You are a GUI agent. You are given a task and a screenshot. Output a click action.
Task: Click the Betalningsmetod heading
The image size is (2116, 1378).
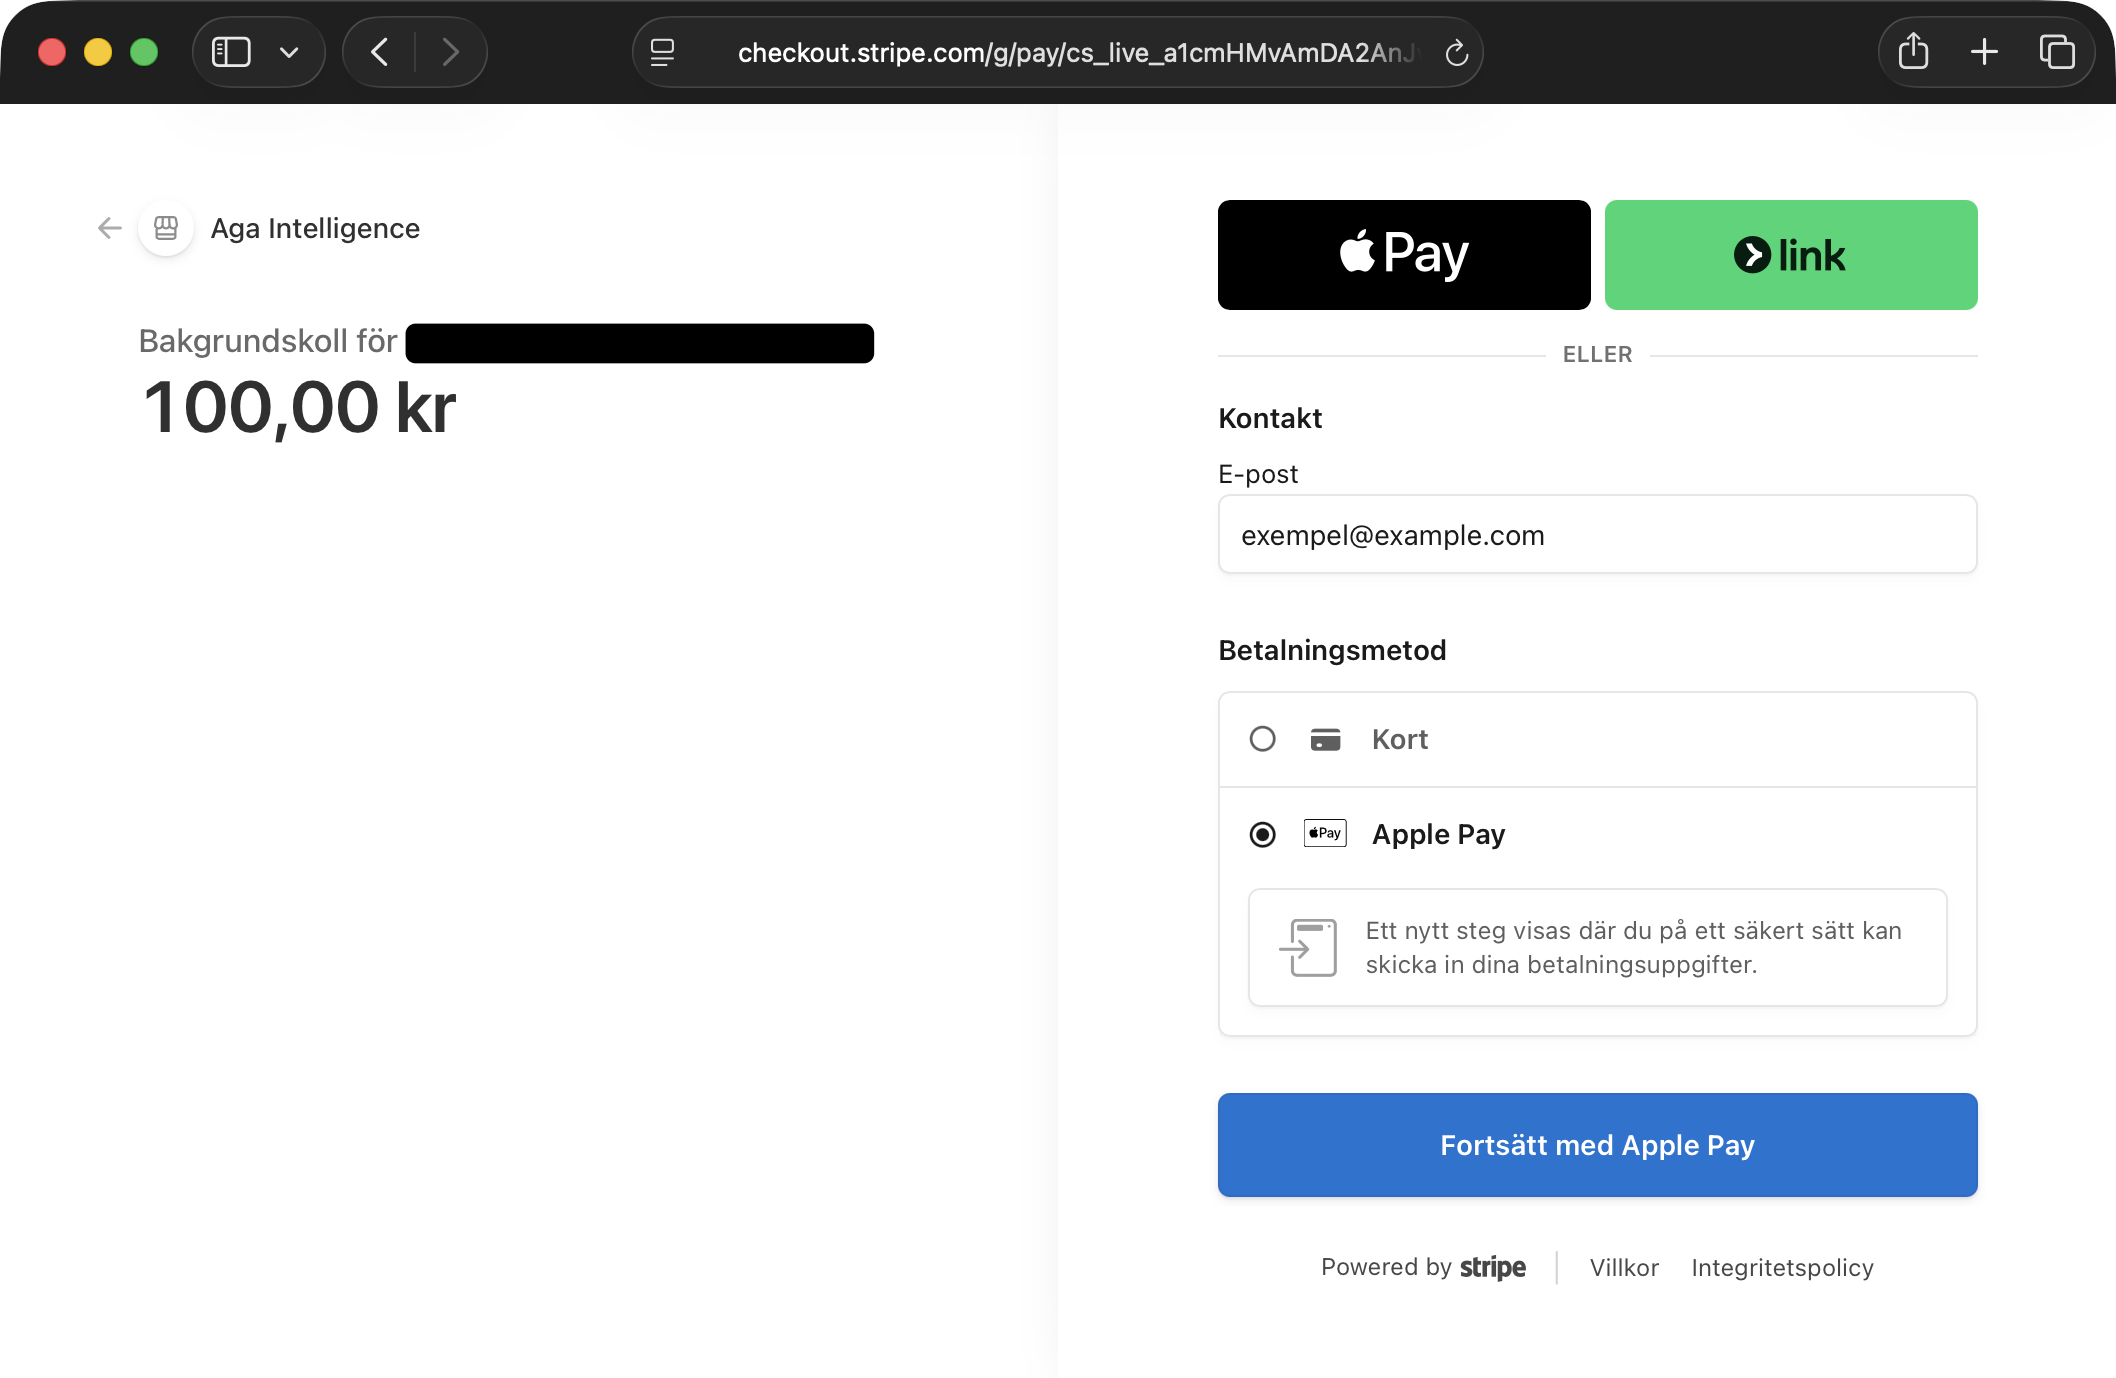[1332, 650]
